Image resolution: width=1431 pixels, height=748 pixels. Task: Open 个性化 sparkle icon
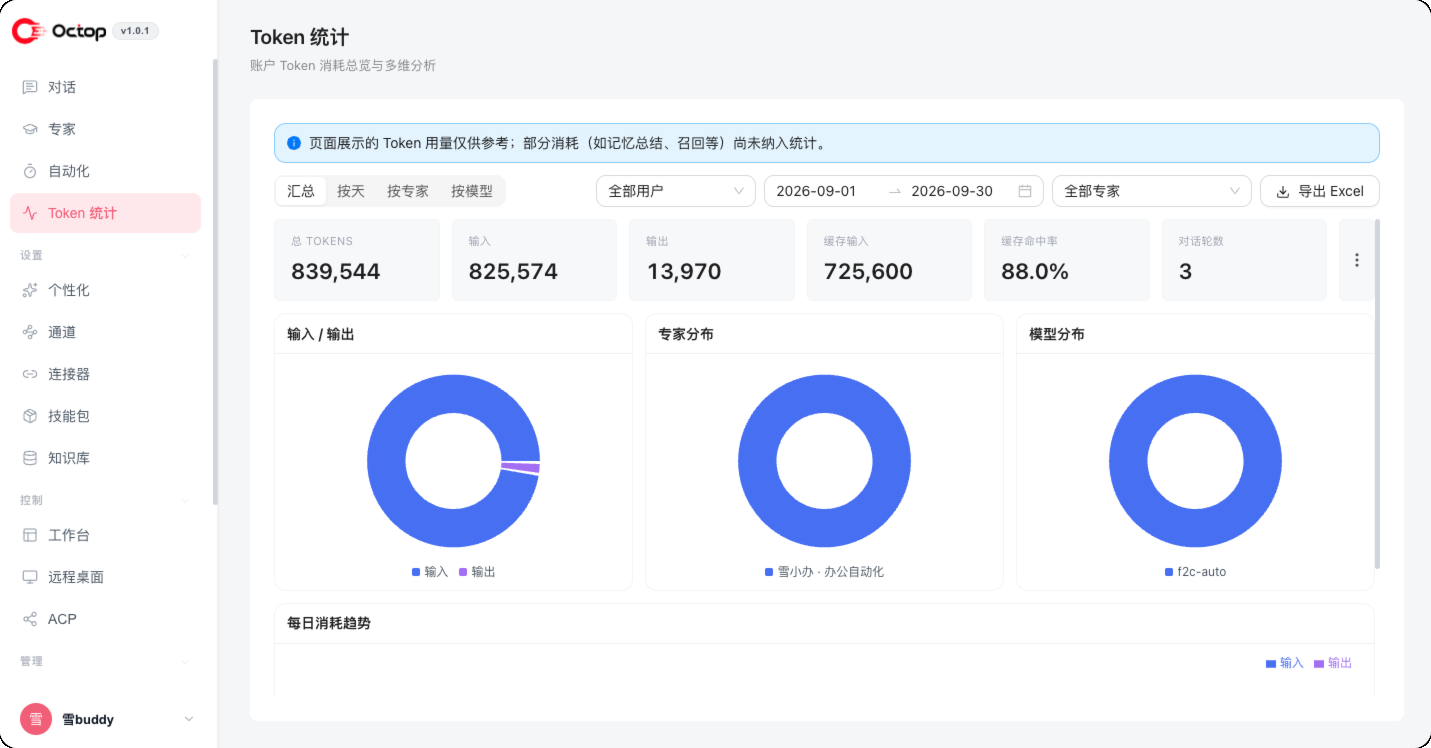[30, 290]
